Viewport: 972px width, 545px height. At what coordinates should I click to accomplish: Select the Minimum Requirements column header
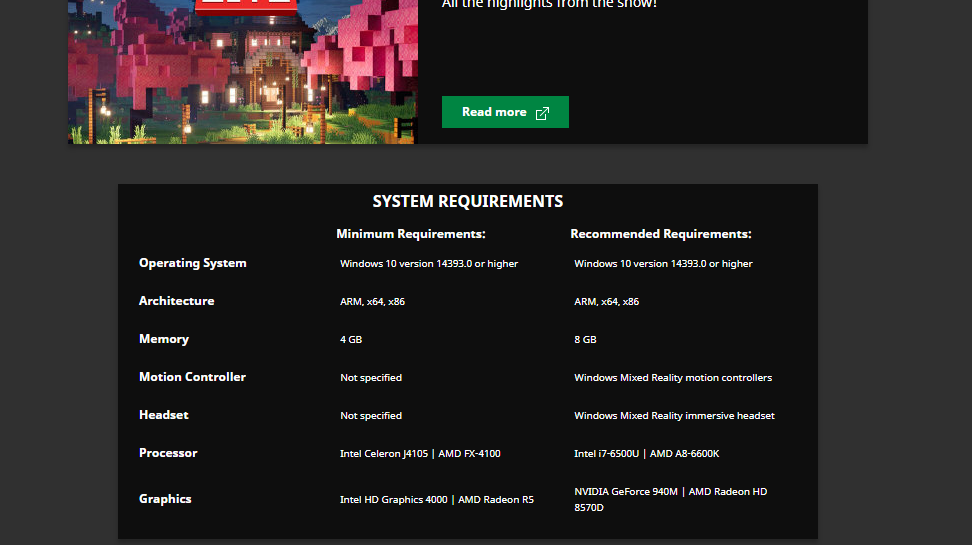point(410,234)
